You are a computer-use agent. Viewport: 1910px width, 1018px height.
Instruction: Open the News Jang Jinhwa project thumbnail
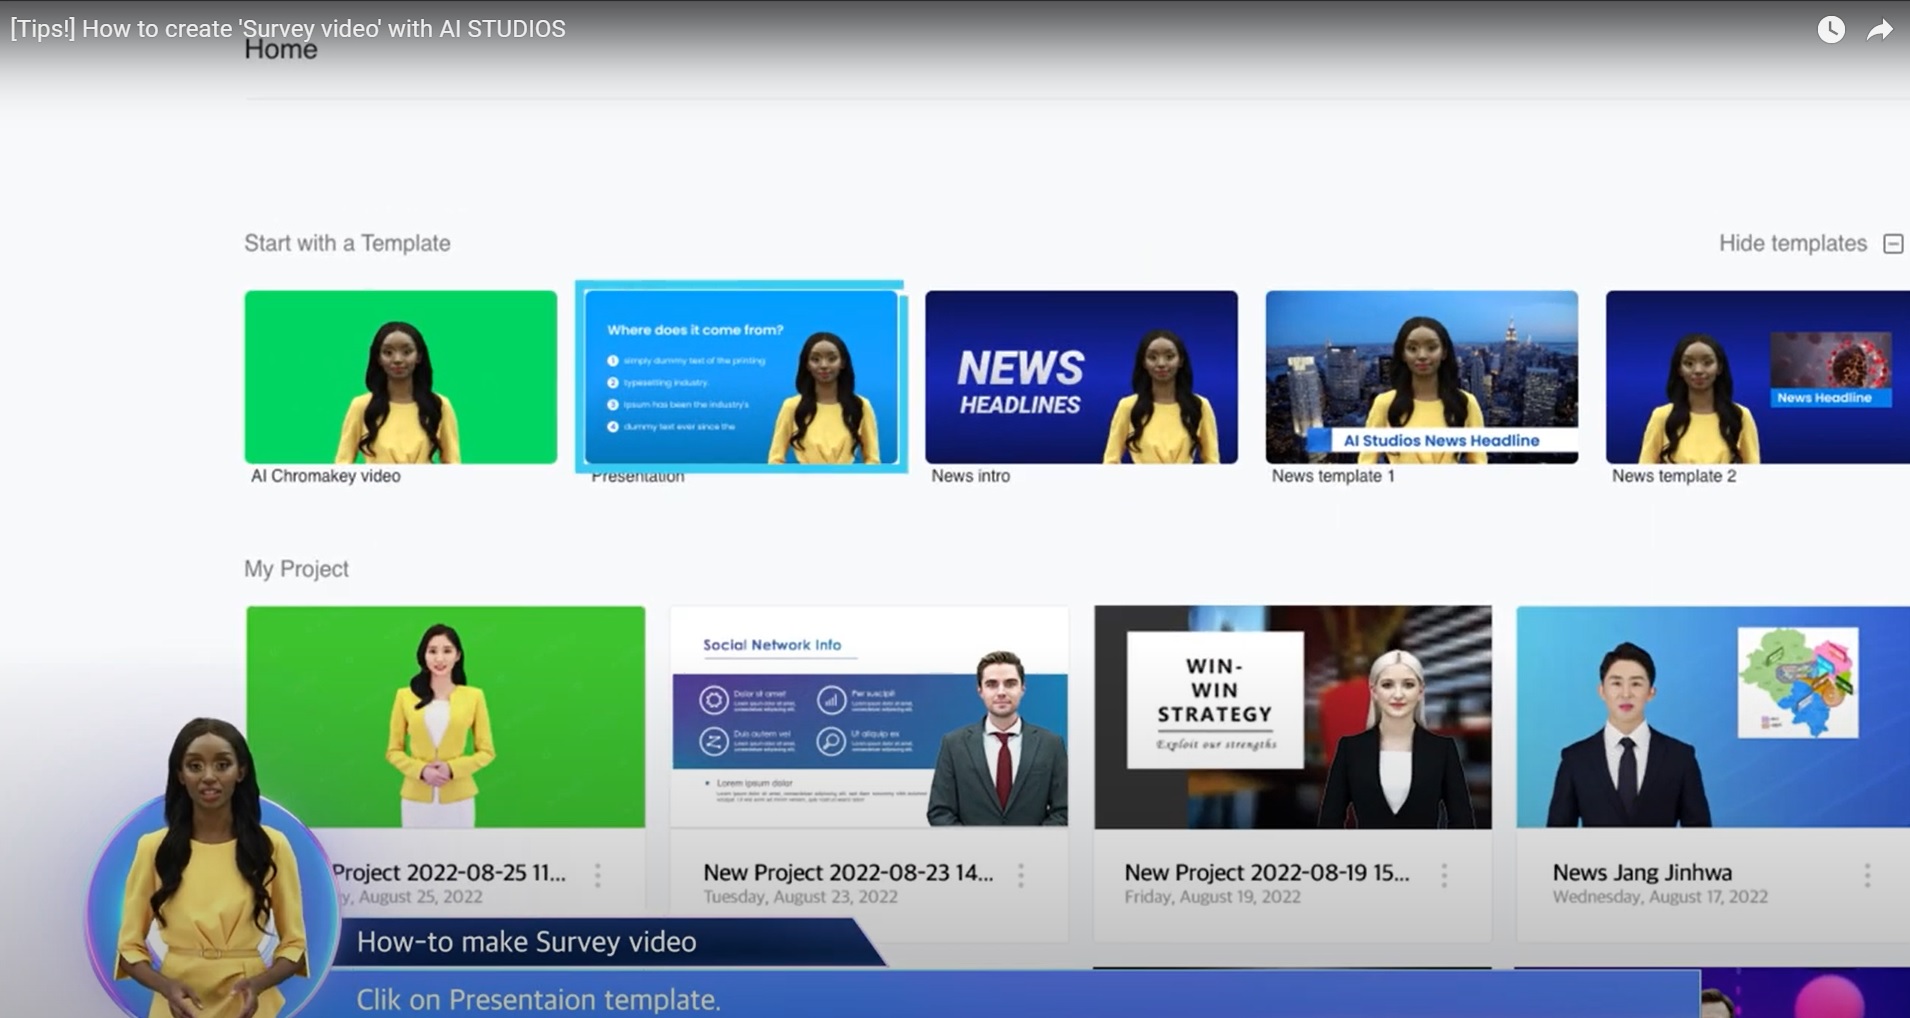coord(1713,716)
